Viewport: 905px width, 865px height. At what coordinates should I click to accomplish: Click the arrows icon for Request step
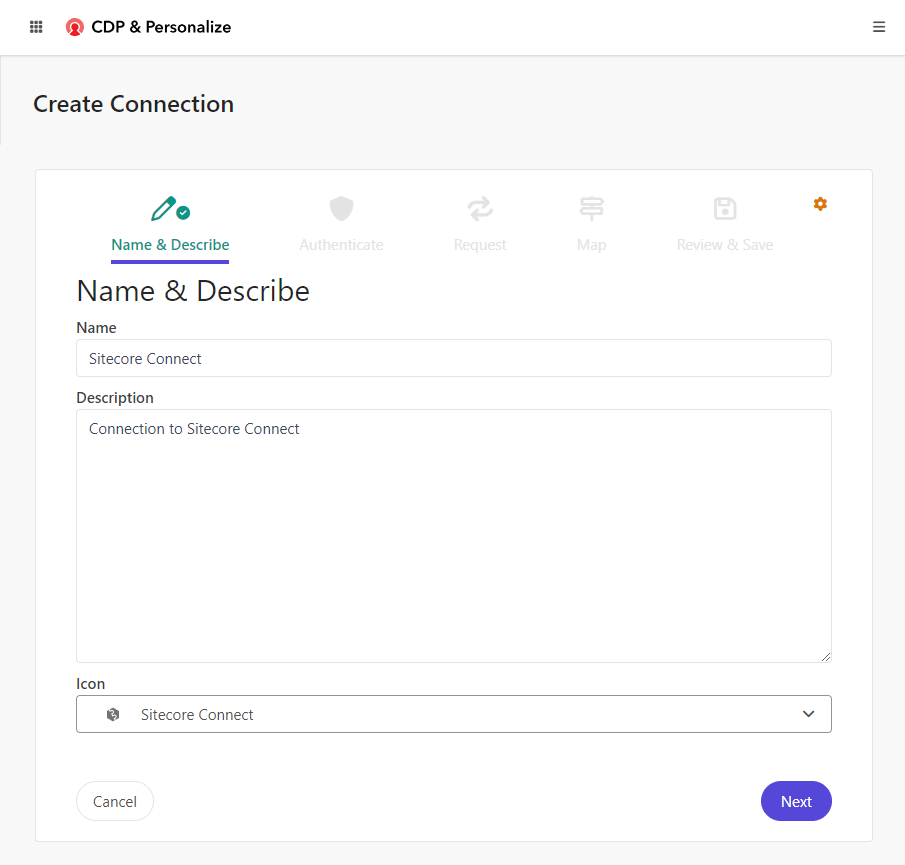click(x=480, y=209)
